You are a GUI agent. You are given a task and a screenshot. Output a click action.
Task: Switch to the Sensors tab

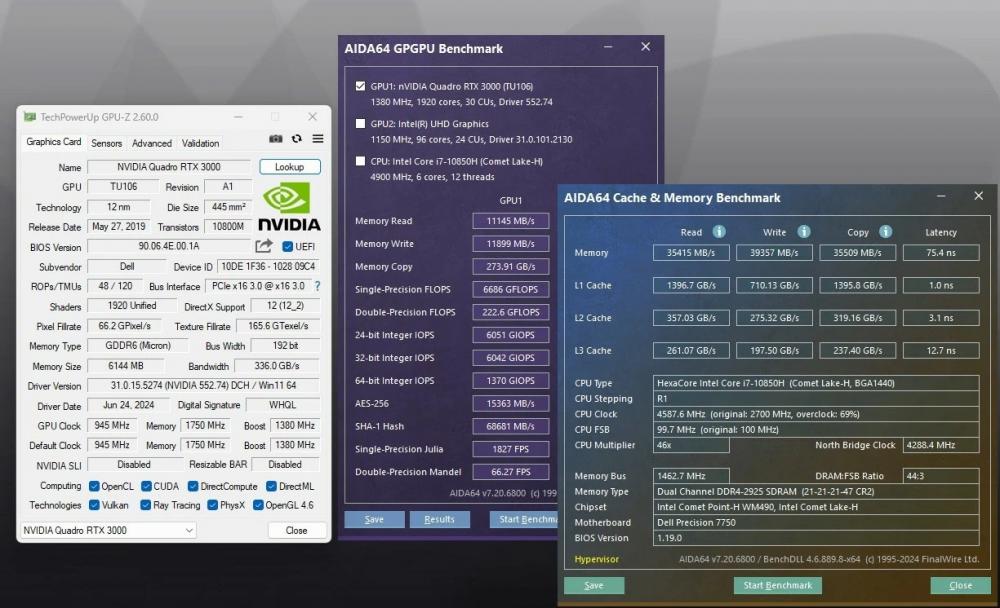107,143
